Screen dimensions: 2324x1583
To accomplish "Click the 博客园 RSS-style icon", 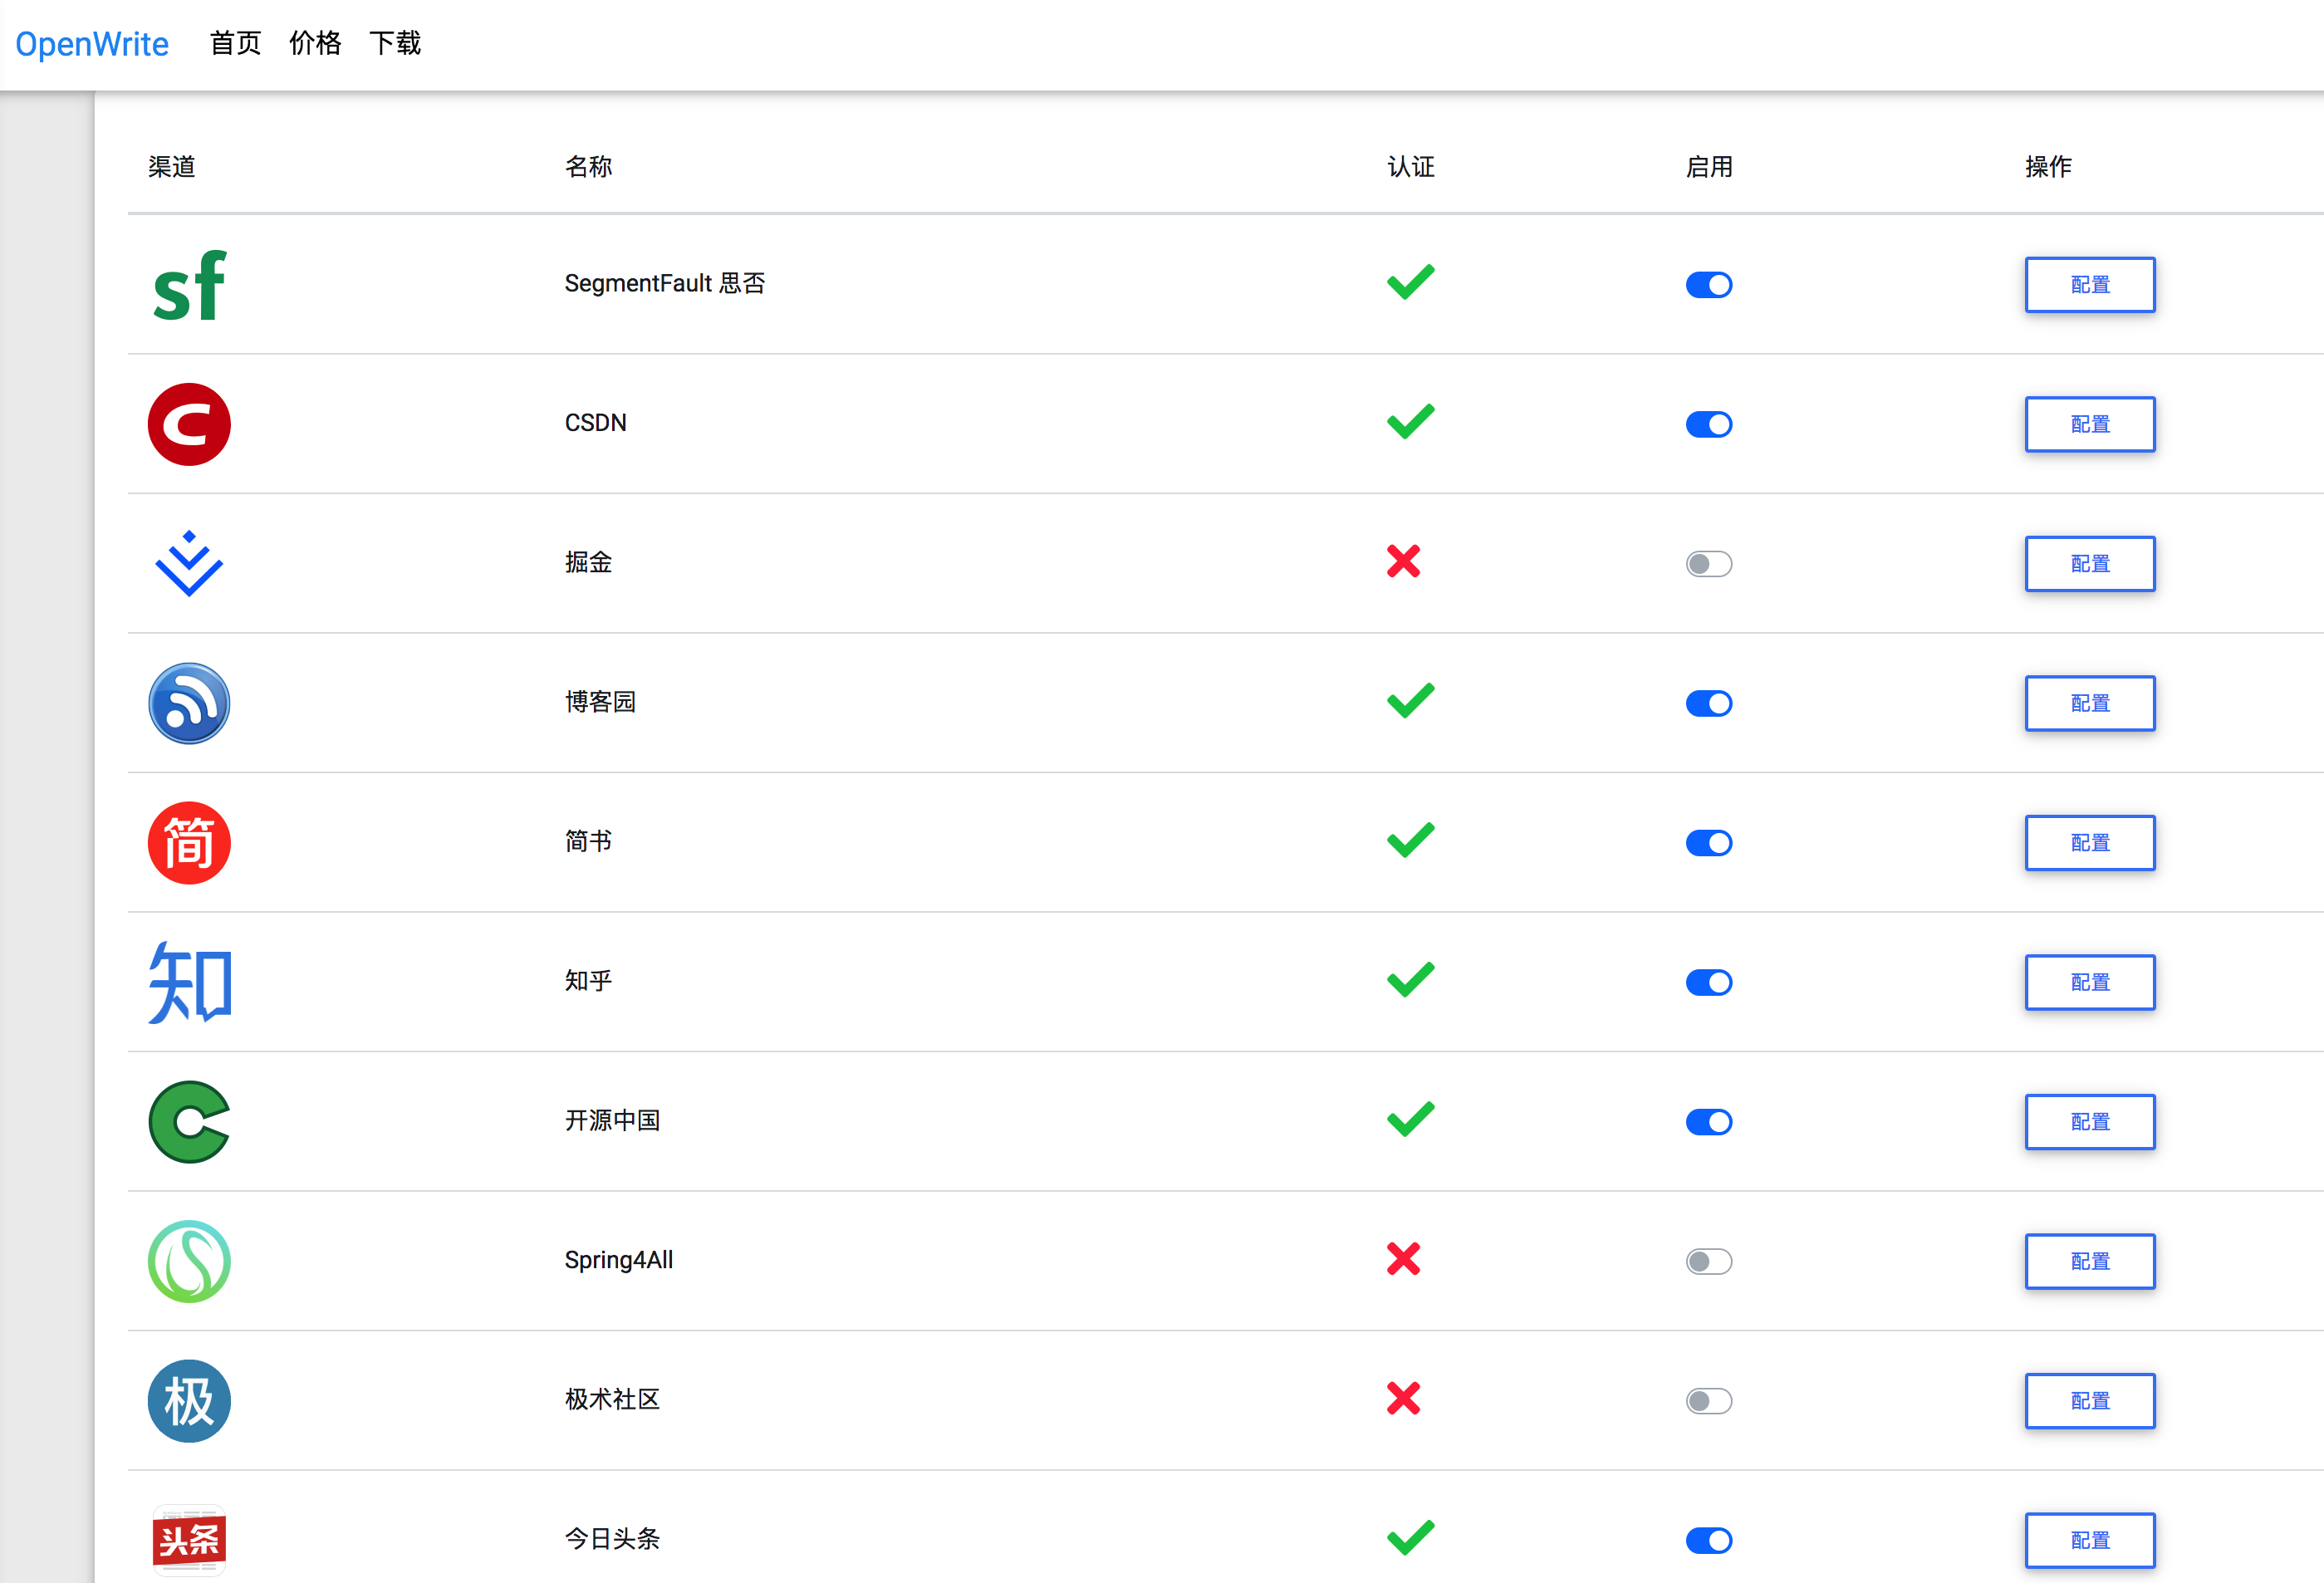I will click(x=189, y=703).
